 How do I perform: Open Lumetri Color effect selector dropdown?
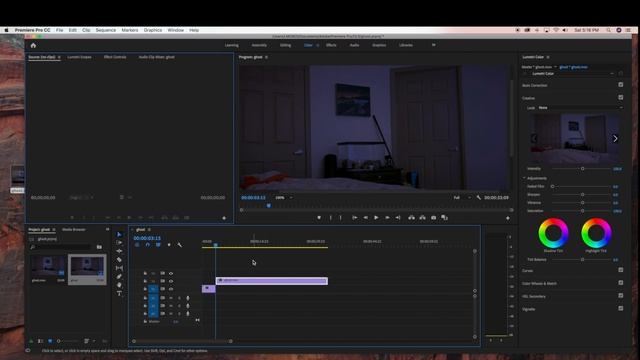tap(612, 74)
